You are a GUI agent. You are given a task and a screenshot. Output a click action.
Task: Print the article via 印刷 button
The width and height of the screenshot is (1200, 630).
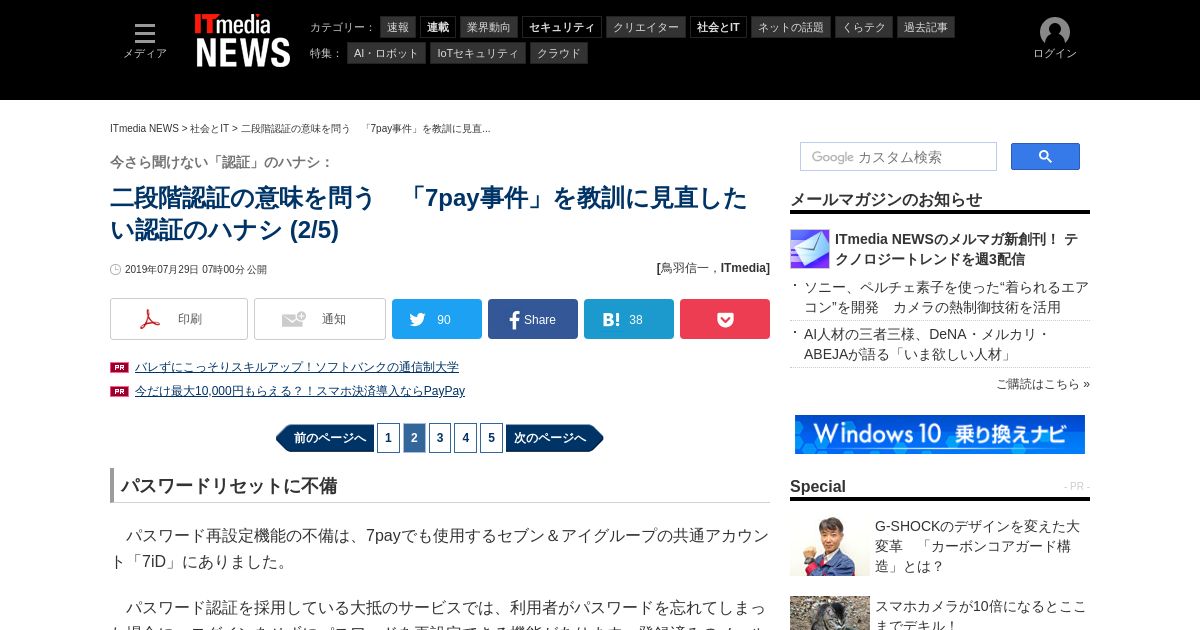pos(179,319)
